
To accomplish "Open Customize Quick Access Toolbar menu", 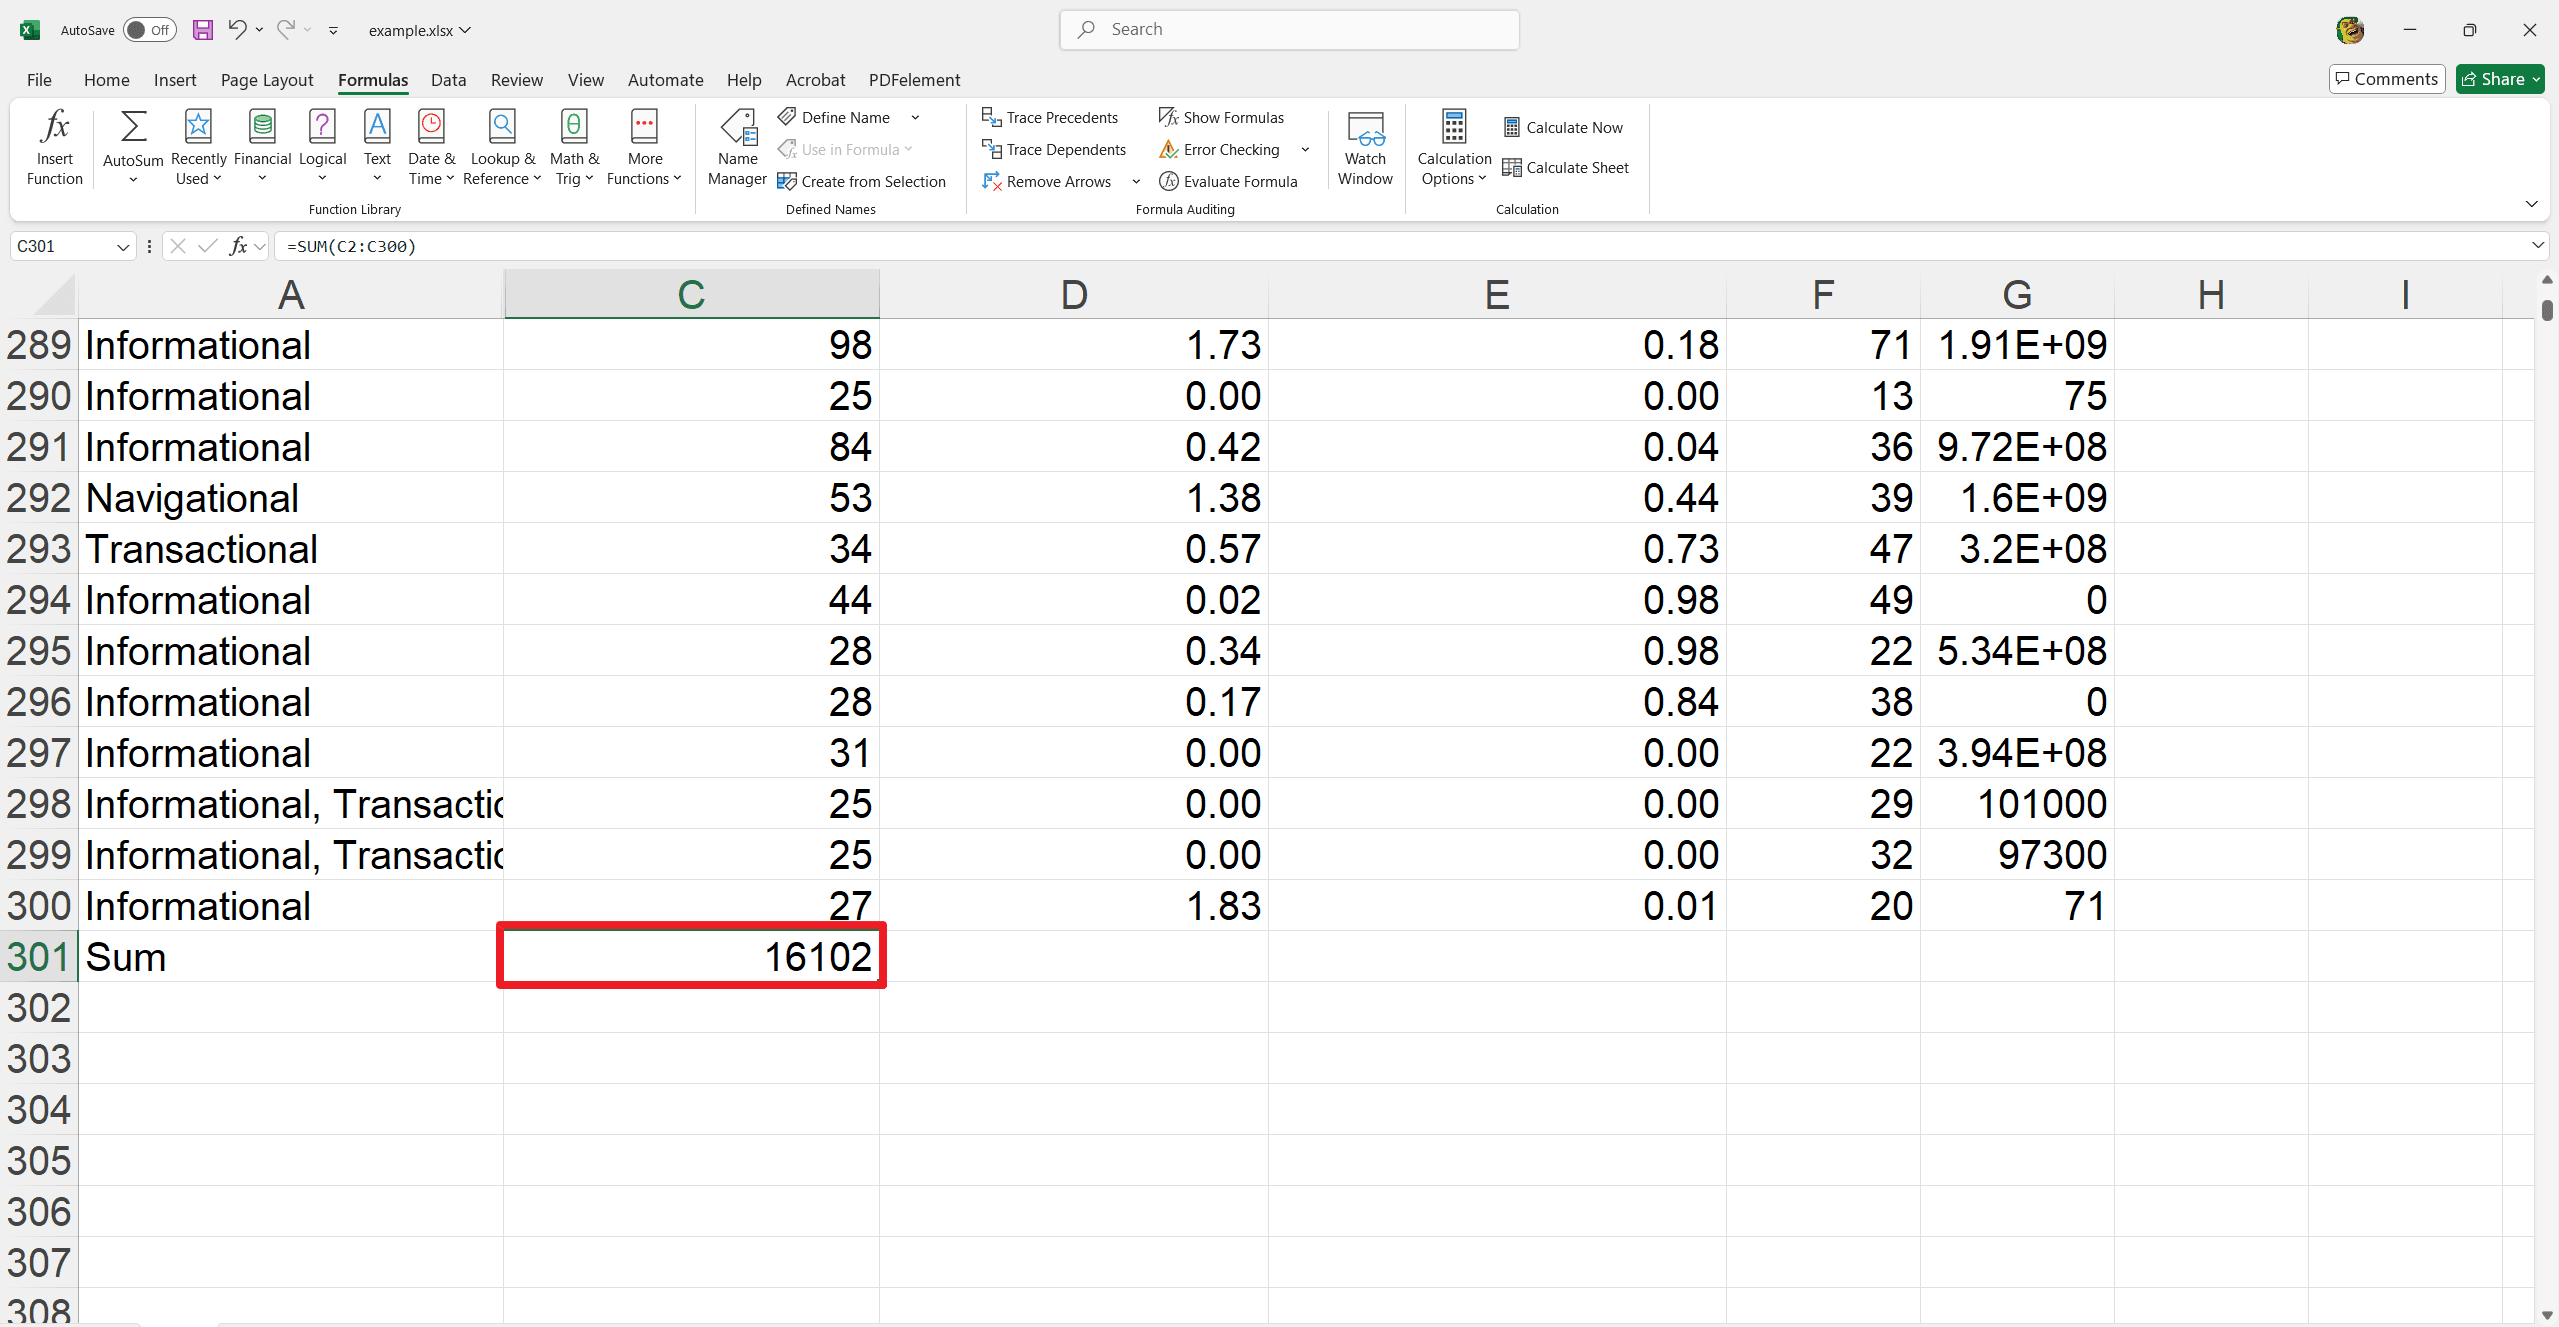I will pos(333,30).
